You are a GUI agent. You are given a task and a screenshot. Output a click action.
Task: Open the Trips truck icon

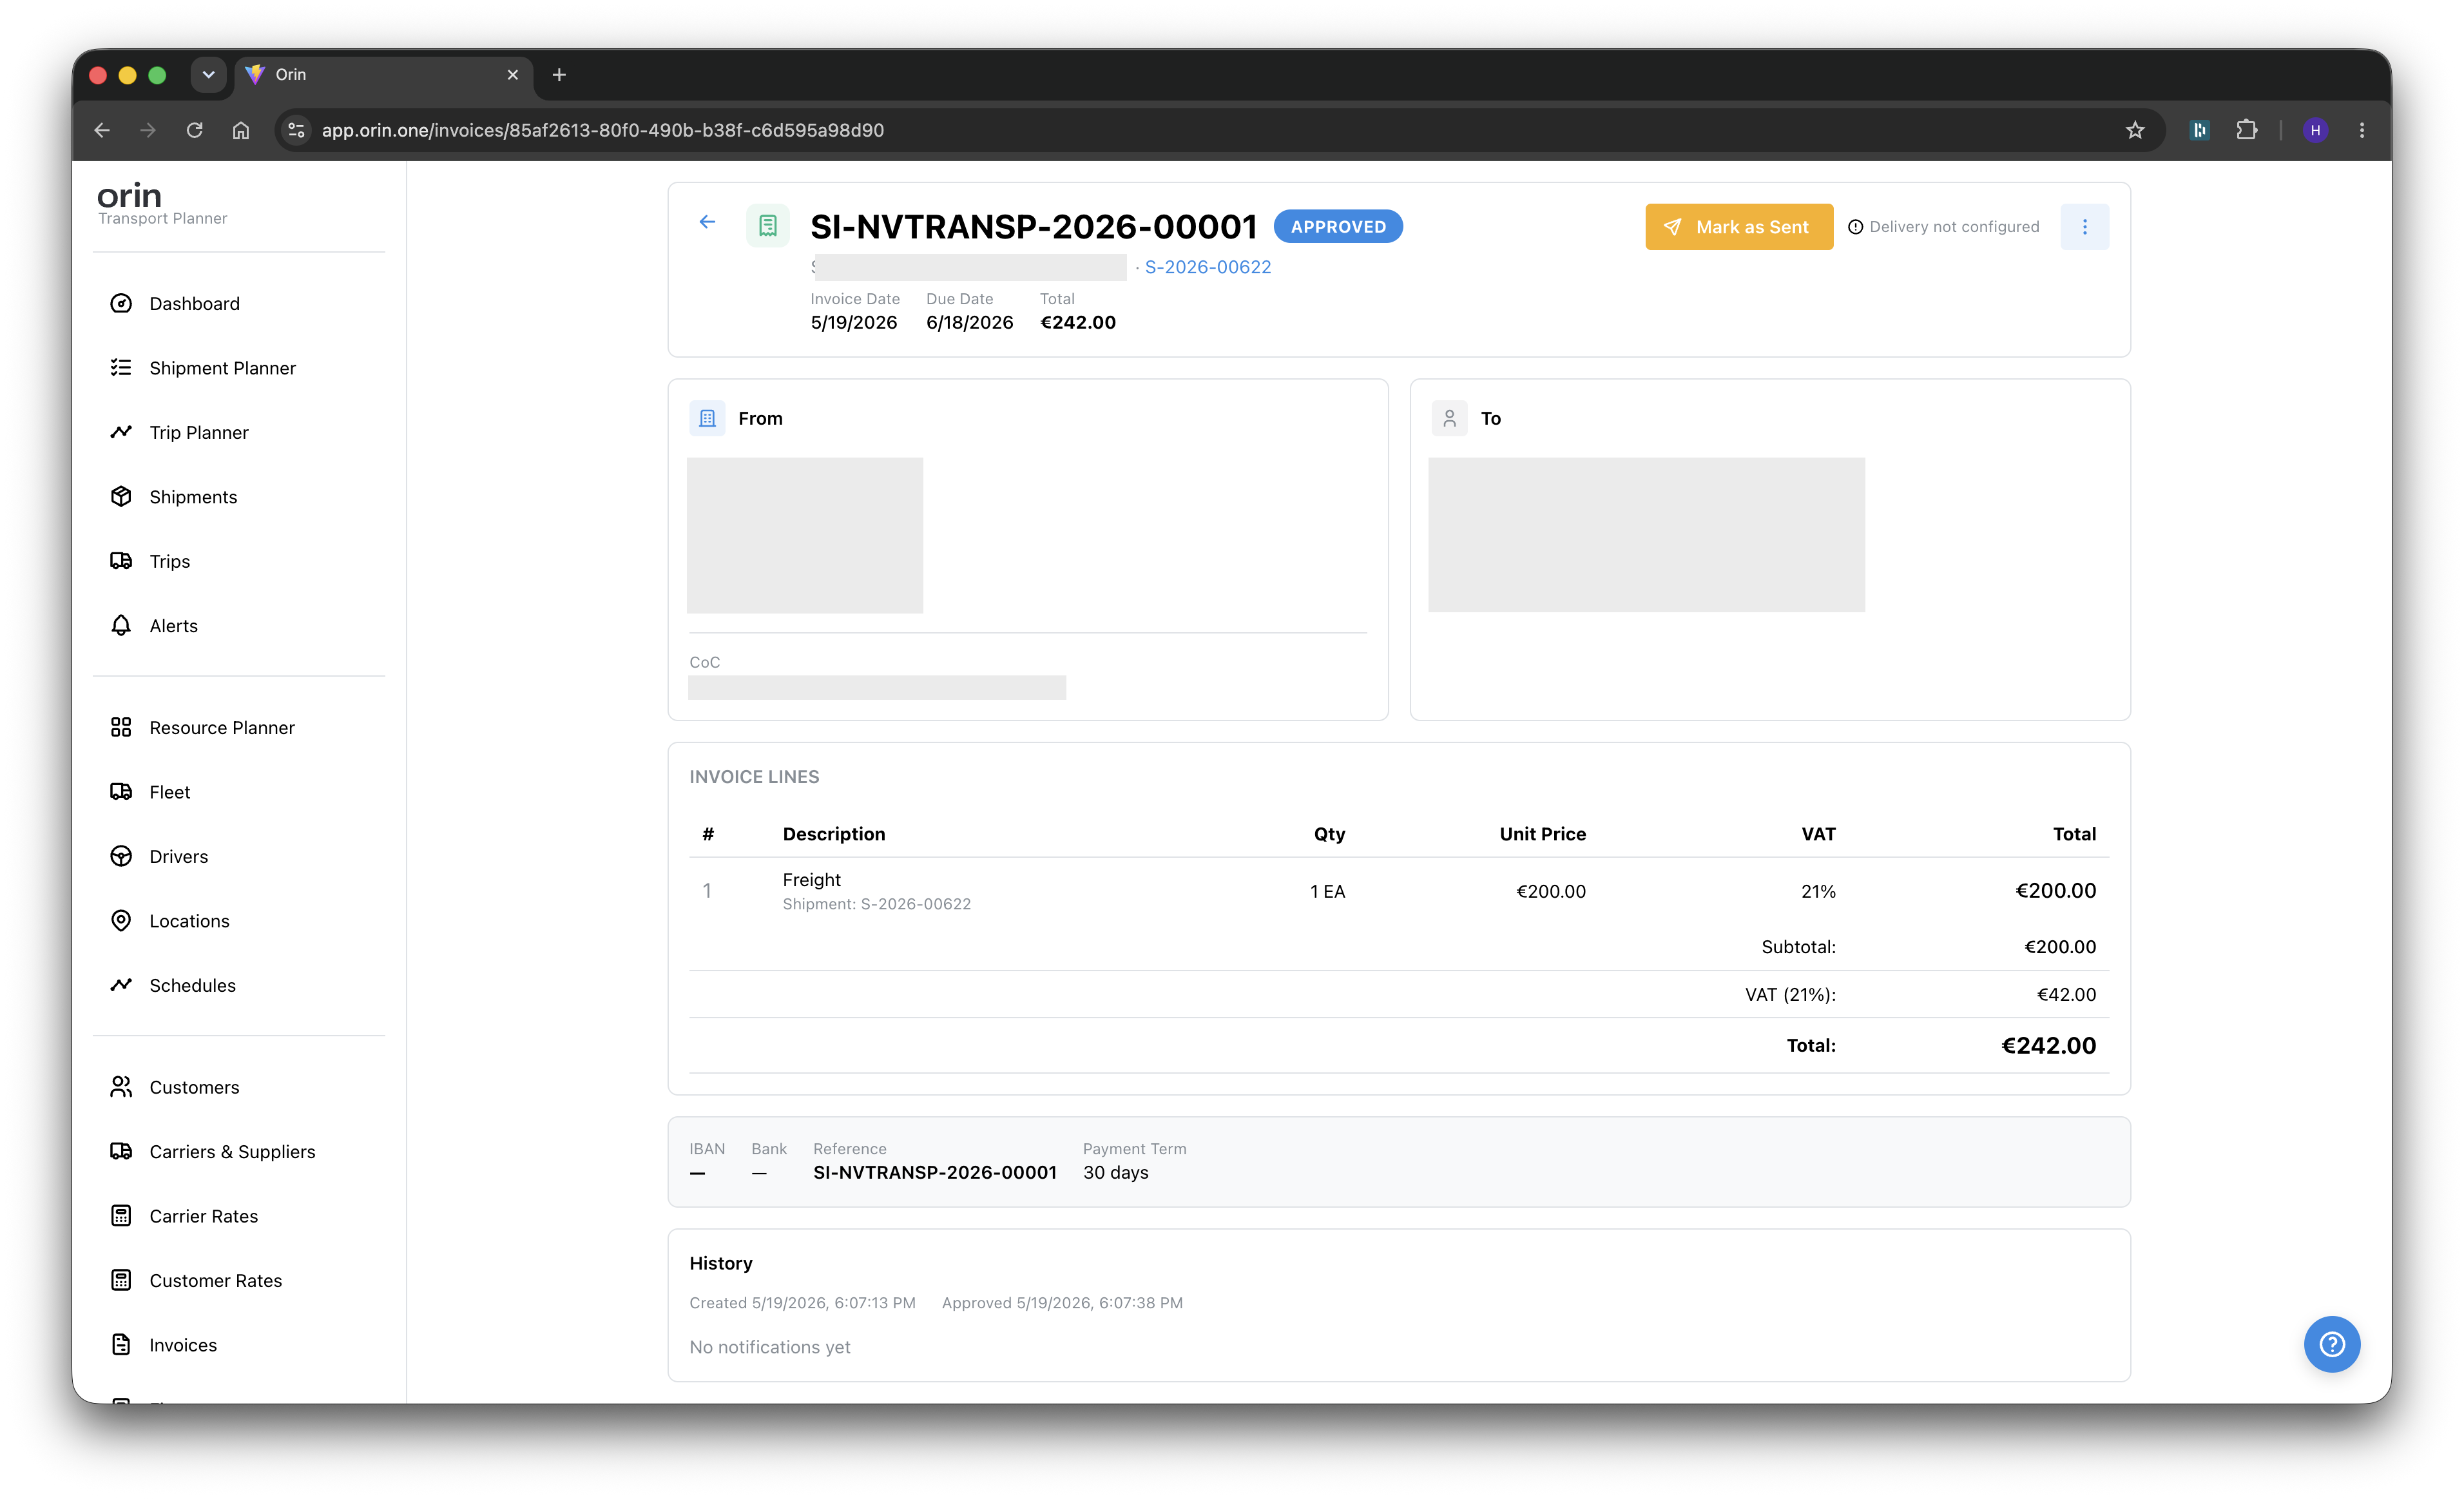click(x=121, y=561)
